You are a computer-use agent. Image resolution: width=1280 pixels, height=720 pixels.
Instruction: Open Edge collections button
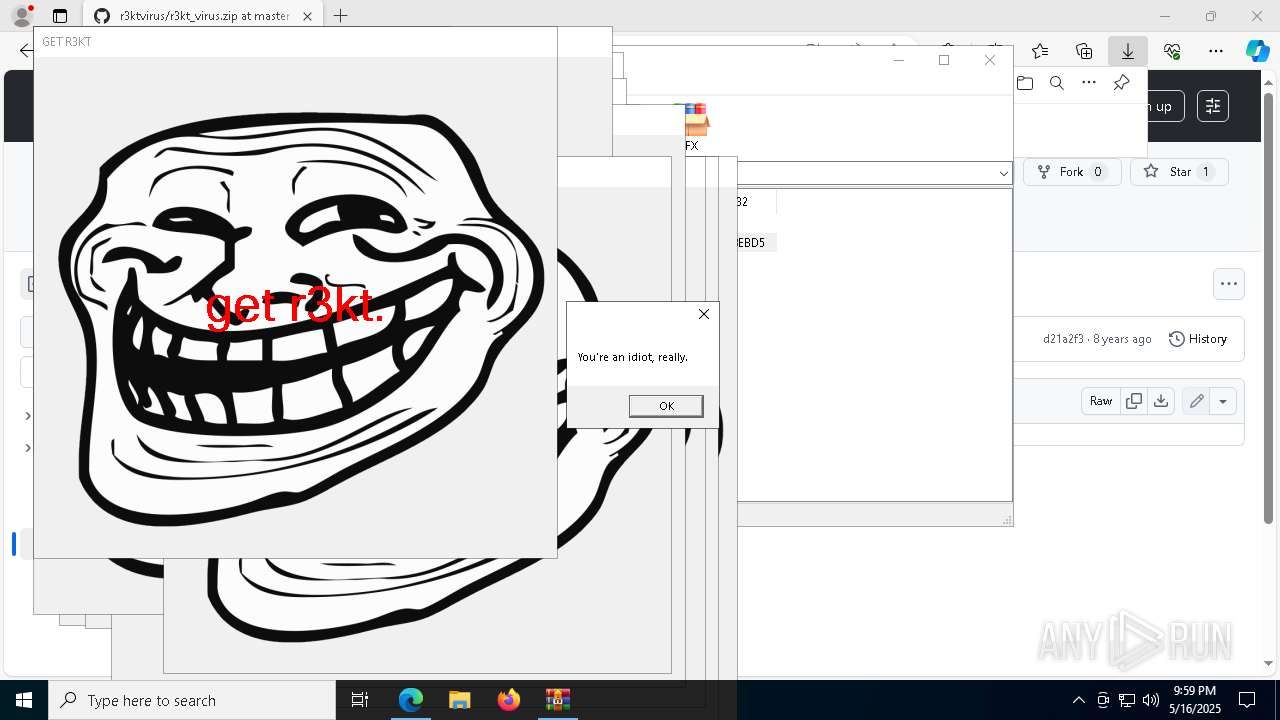click(1084, 51)
